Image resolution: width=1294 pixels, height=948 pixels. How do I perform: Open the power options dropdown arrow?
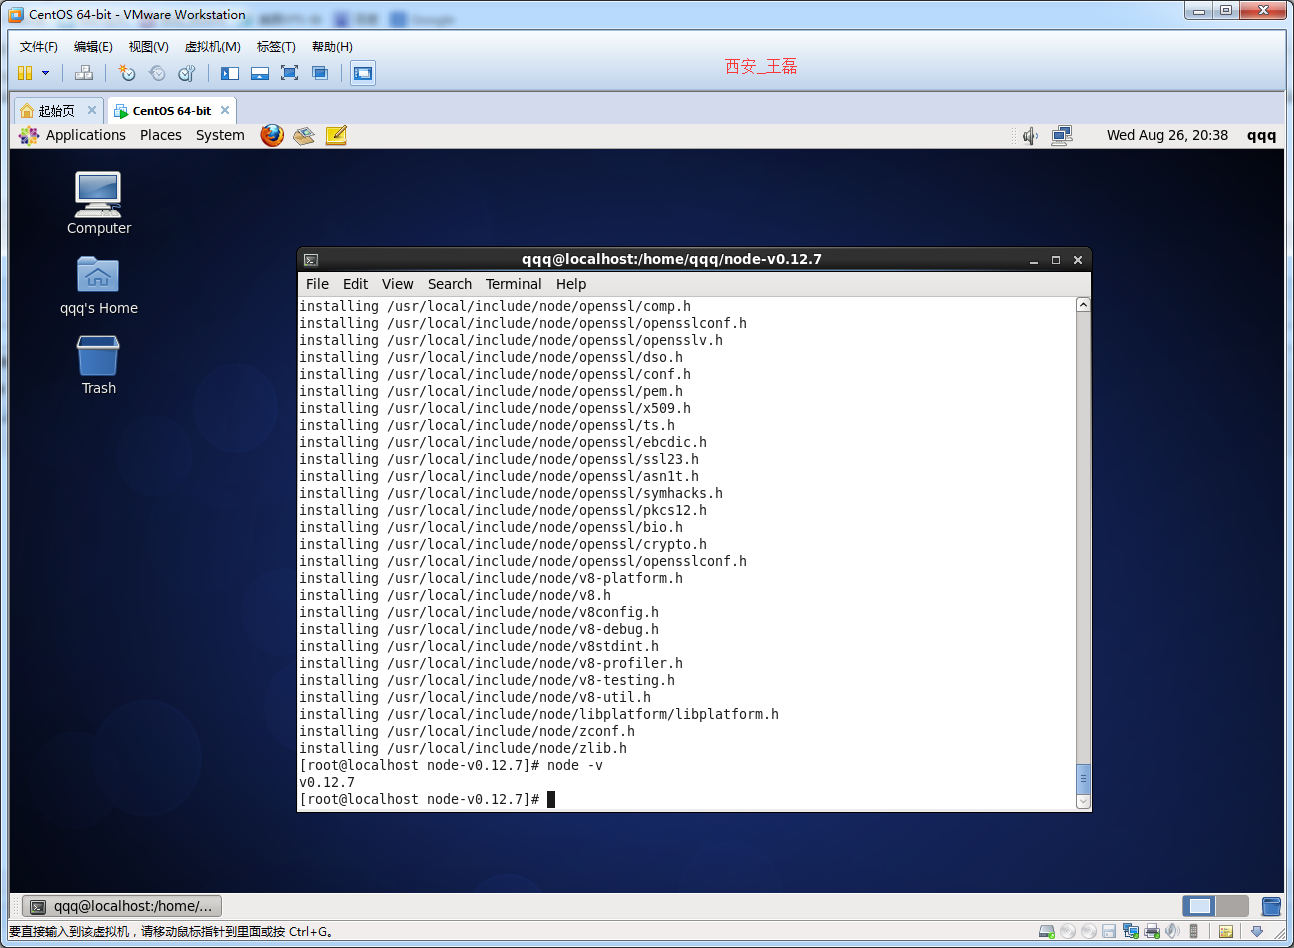[45, 72]
